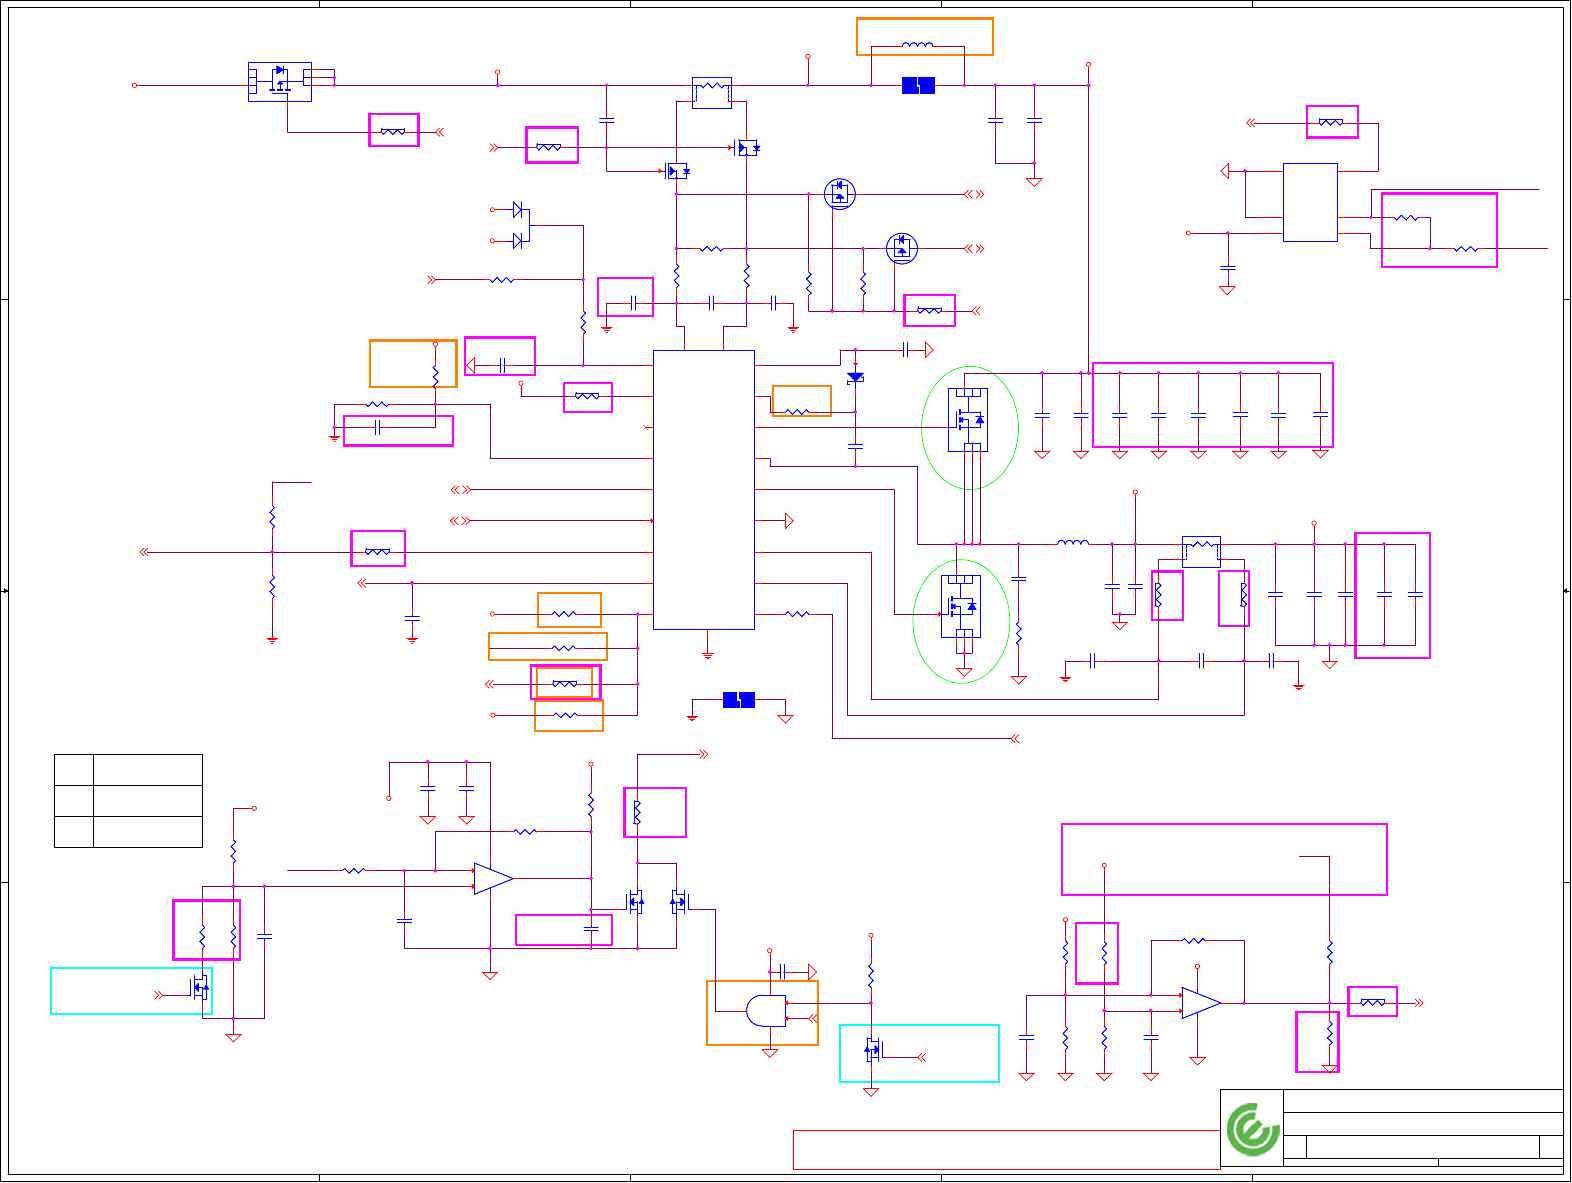Select the op-amp triangle in the lower-left circuit
1572x1183 pixels.
tap(494, 879)
